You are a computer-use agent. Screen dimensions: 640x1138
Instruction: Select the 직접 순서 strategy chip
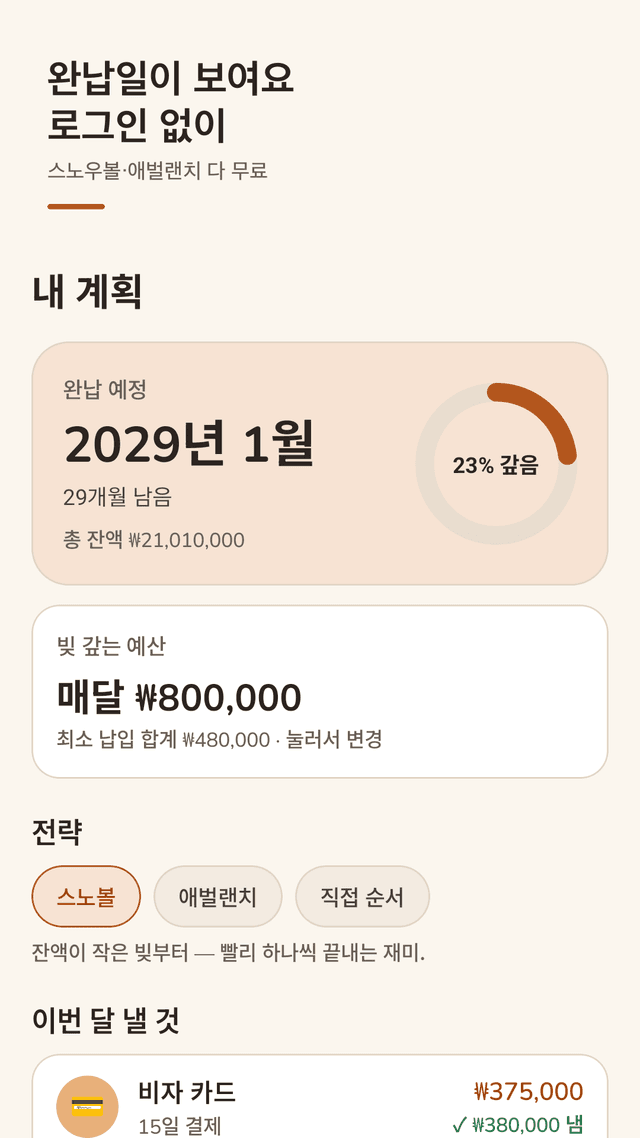[362, 896]
